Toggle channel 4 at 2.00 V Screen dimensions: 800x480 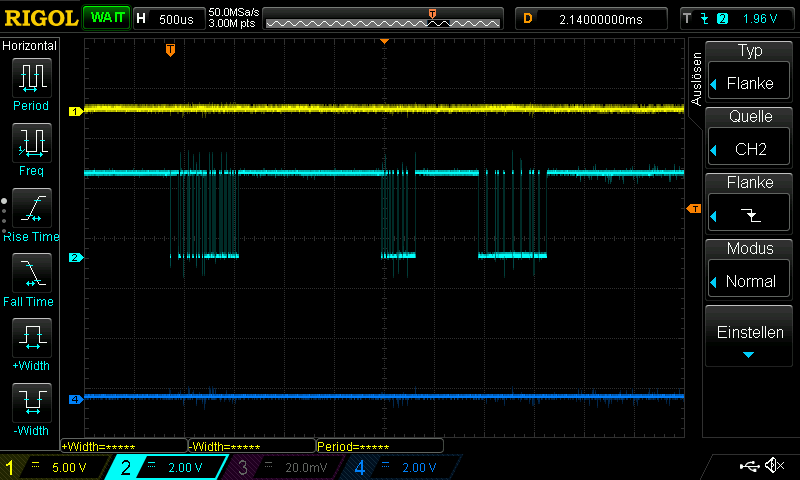401,467
